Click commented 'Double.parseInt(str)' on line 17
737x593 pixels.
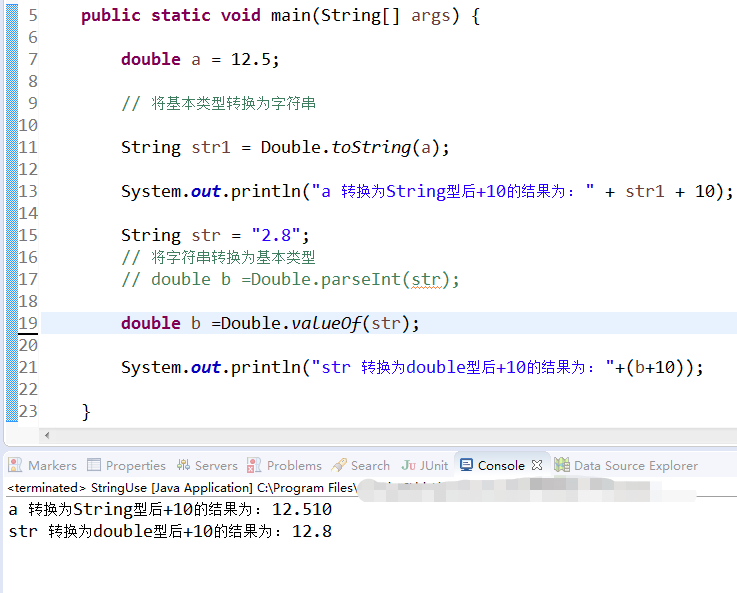click(x=350, y=280)
